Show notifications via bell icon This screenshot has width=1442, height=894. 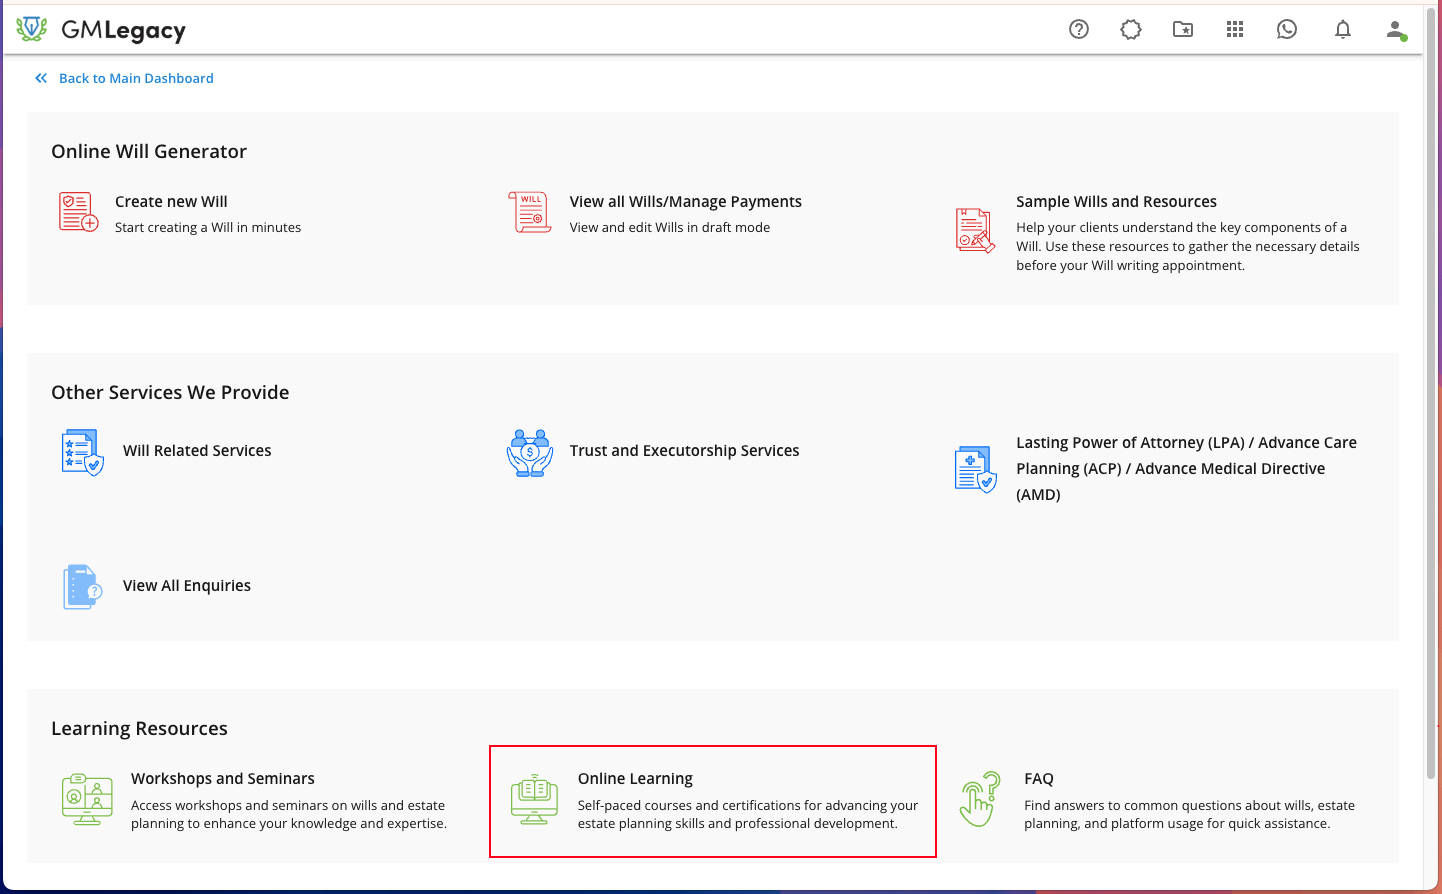point(1343,29)
